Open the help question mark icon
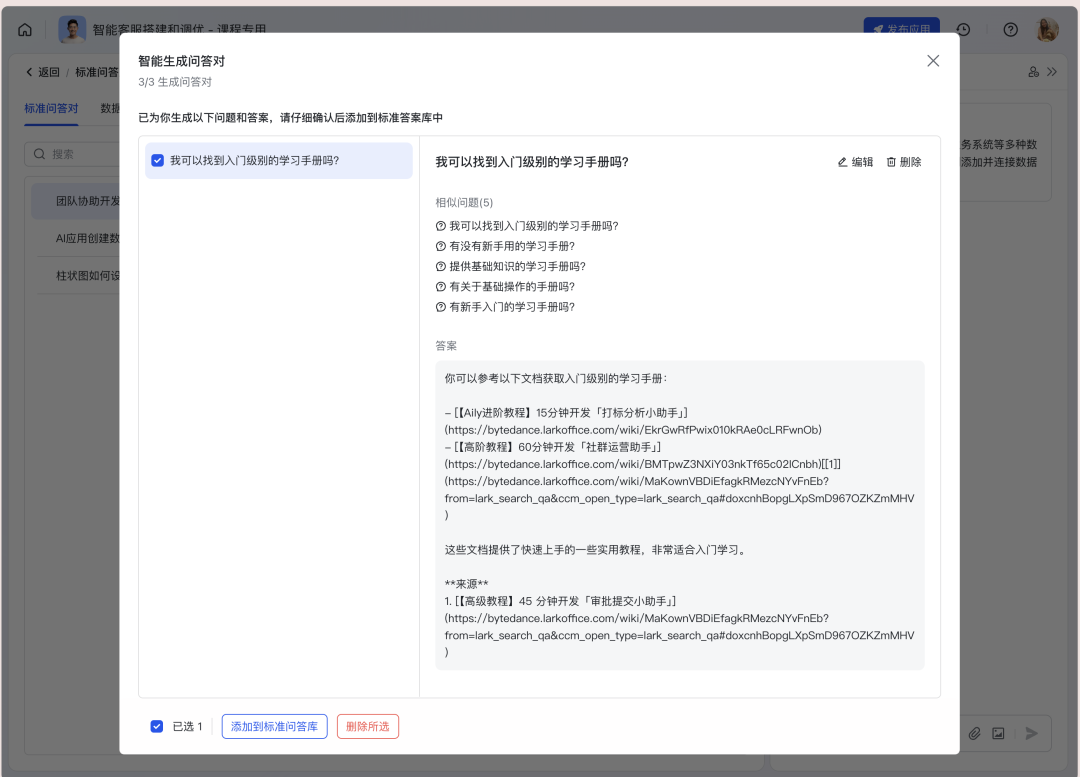Viewport: 1080px width, 777px height. [x=1010, y=30]
